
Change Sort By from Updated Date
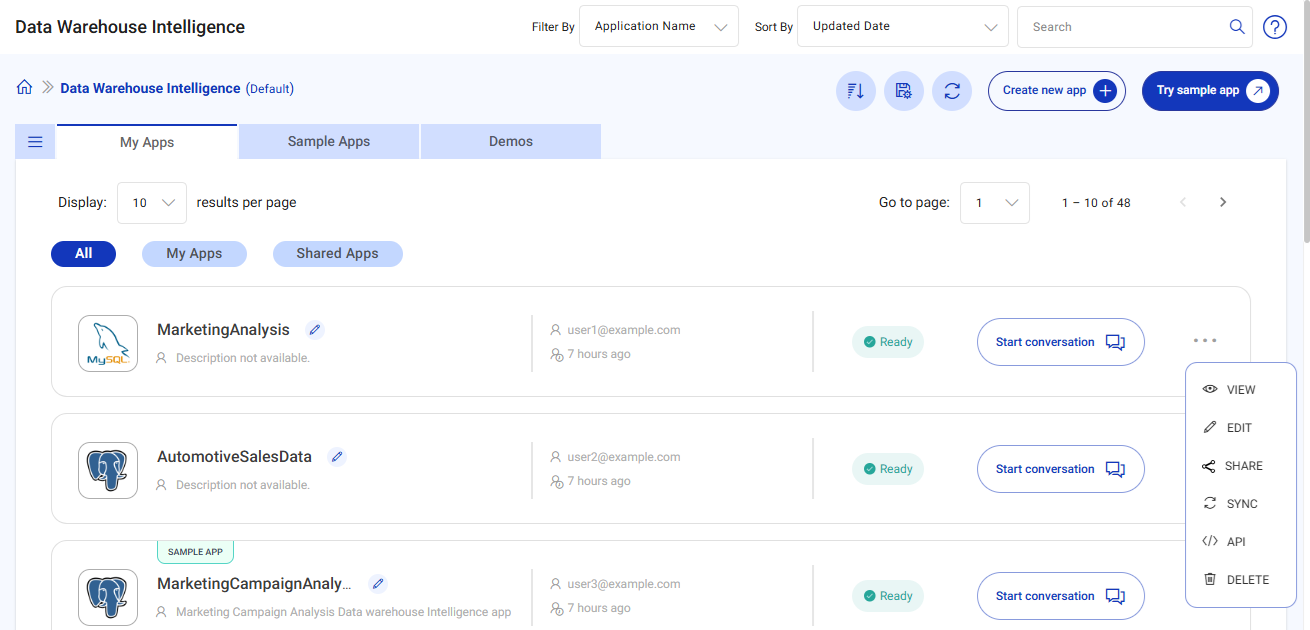(902, 25)
